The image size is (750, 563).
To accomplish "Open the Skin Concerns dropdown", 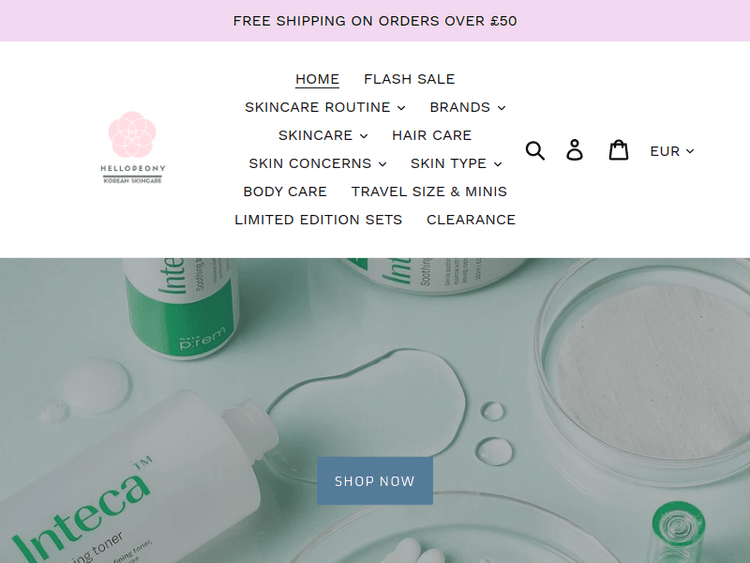I will point(317,164).
